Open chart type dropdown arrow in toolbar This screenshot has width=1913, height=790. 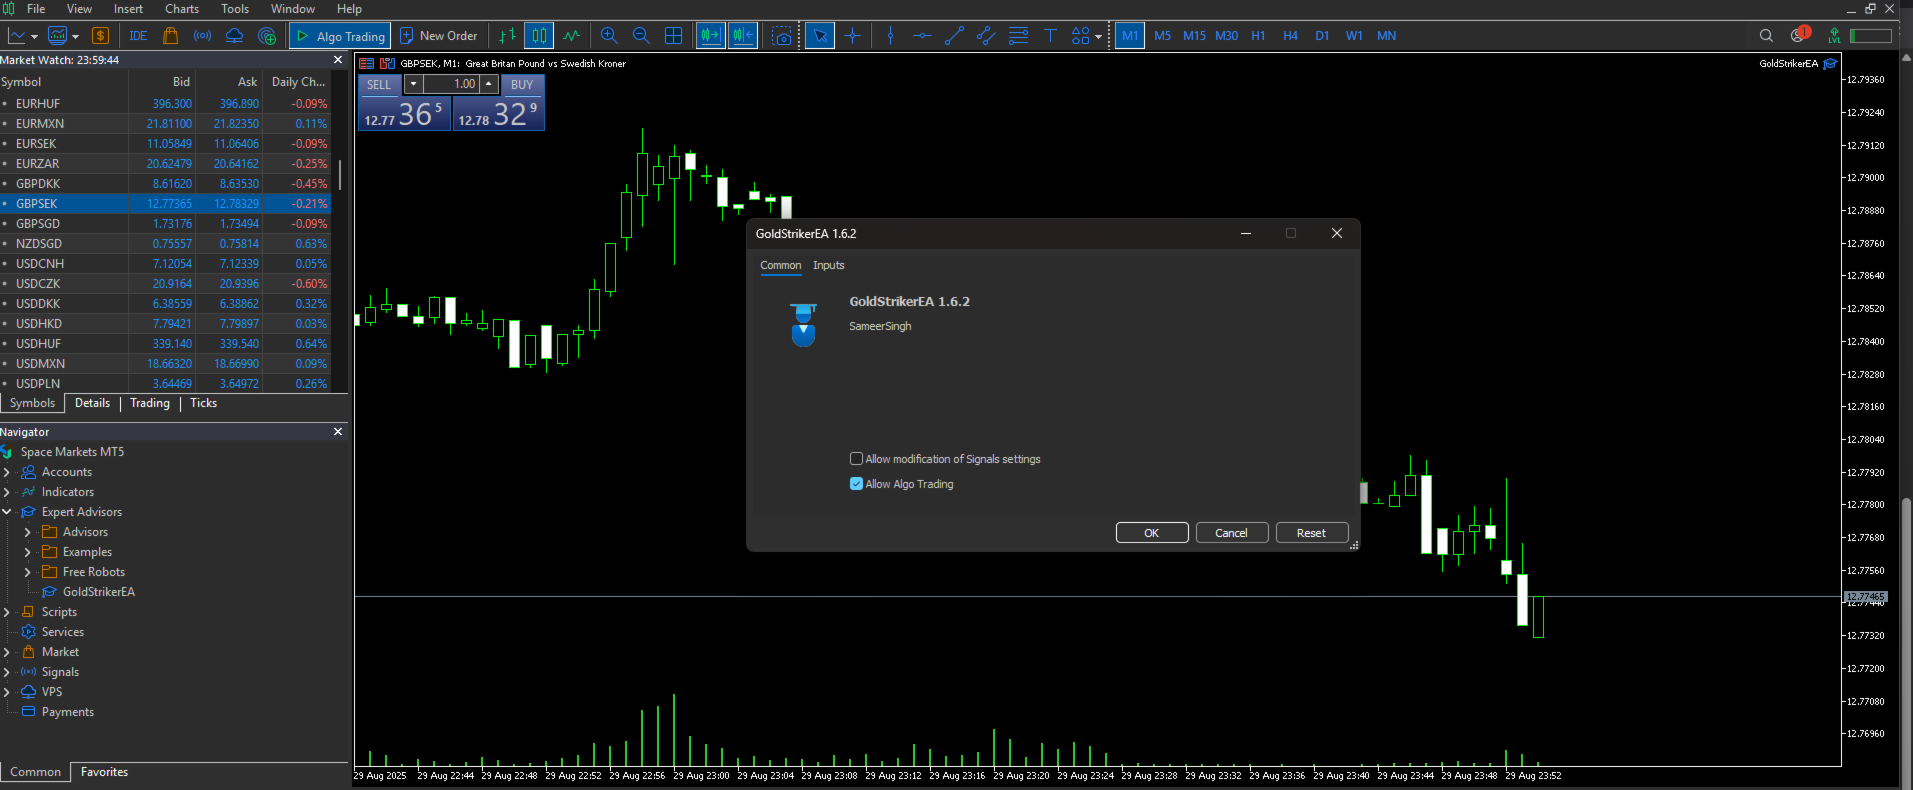[34, 37]
